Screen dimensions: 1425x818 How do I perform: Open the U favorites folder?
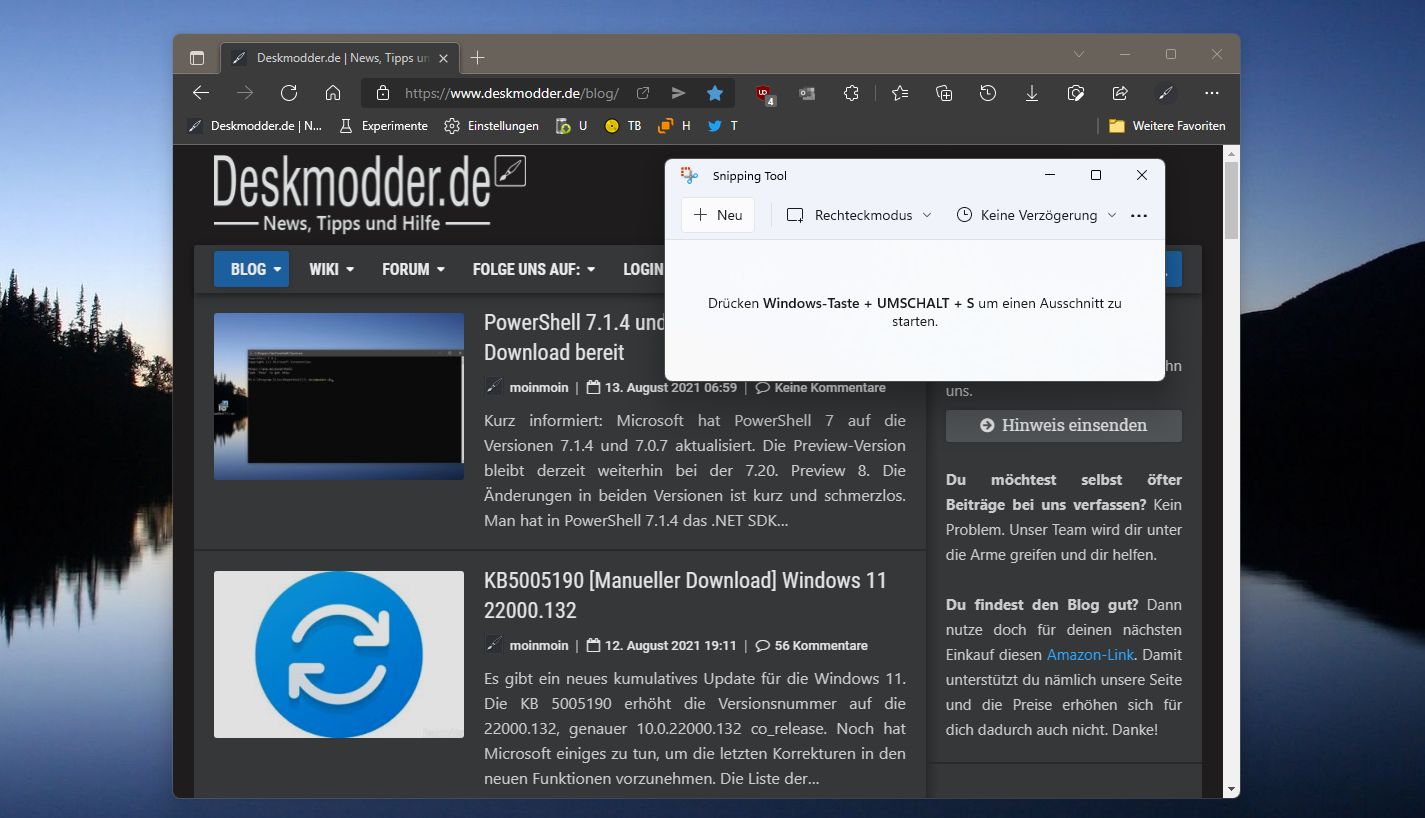point(571,126)
